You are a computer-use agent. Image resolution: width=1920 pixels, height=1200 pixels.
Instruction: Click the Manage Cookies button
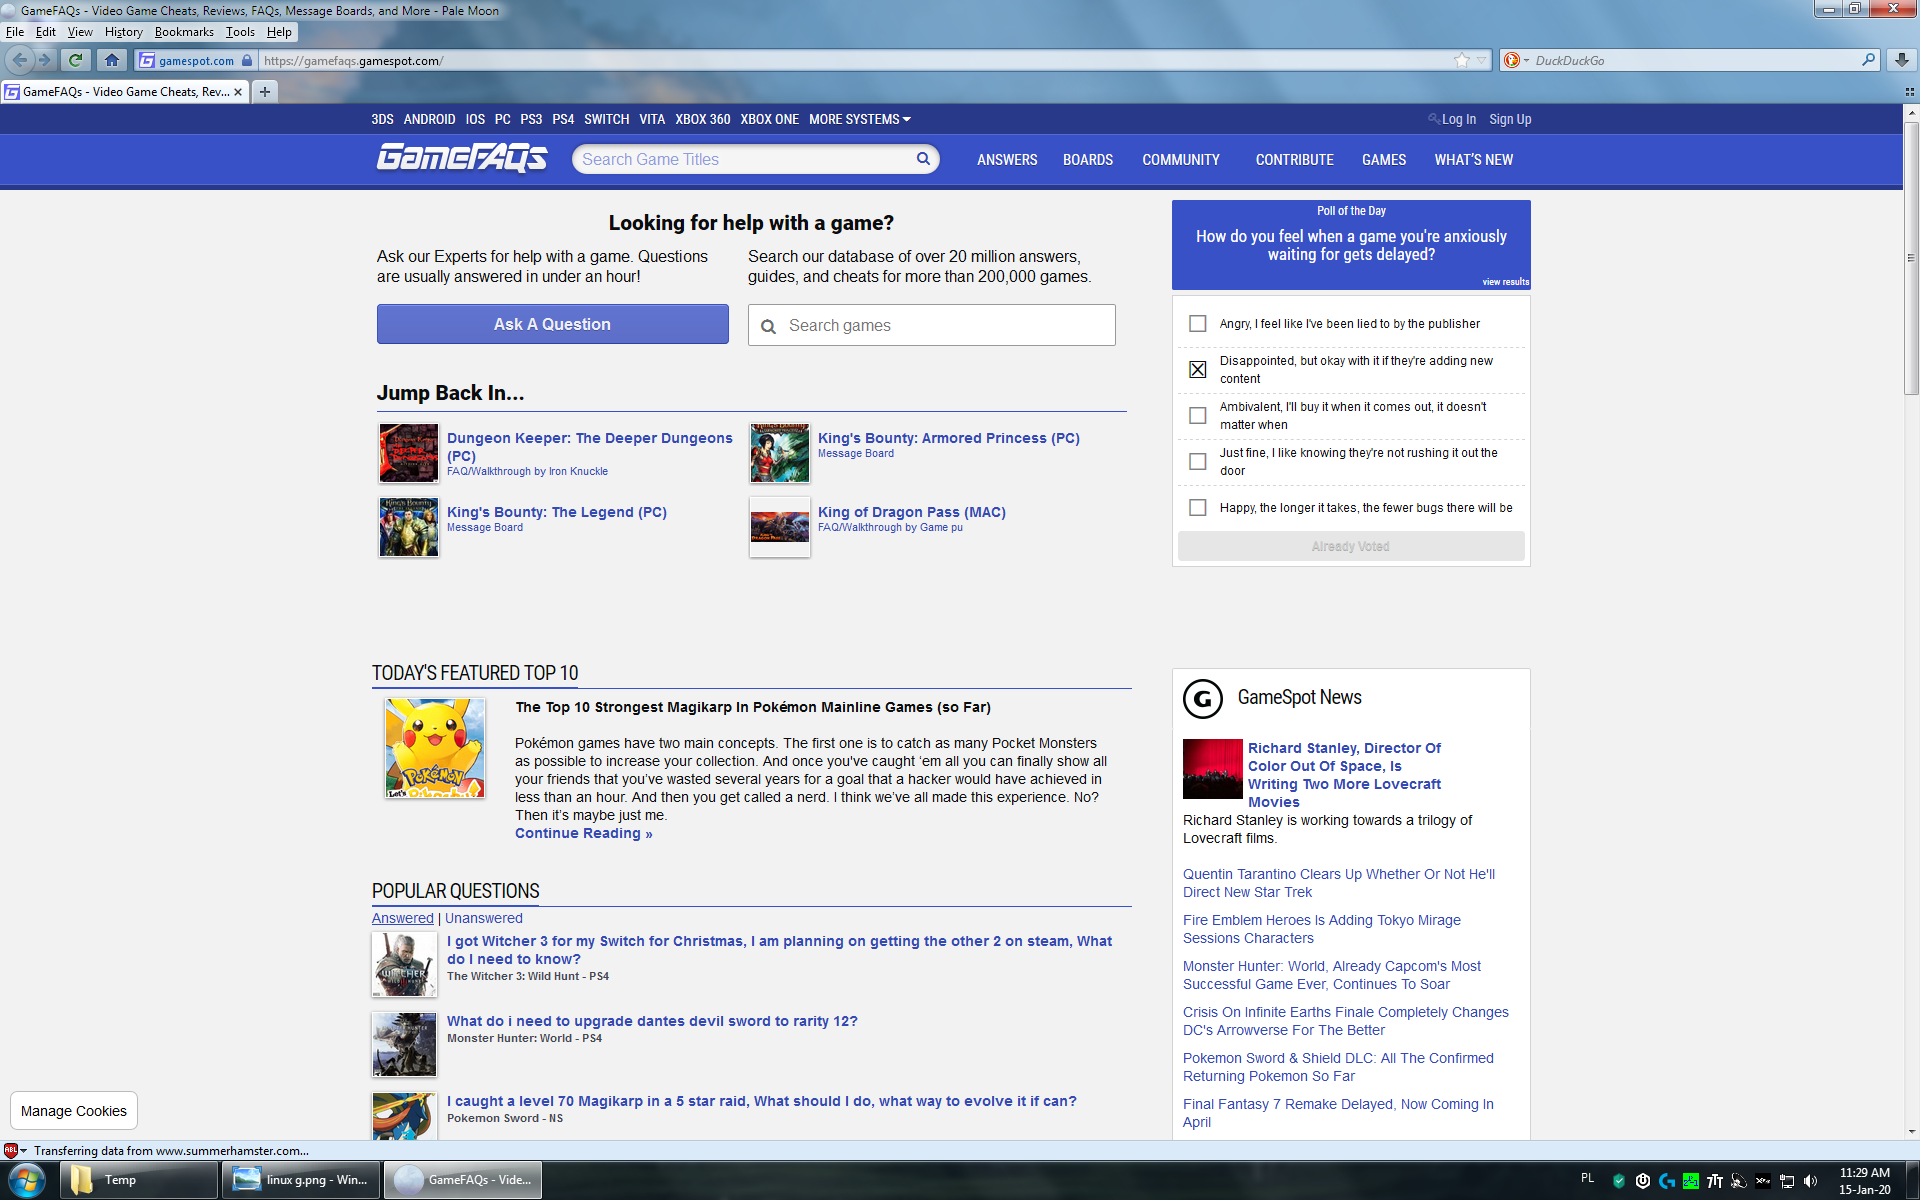tap(74, 1111)
